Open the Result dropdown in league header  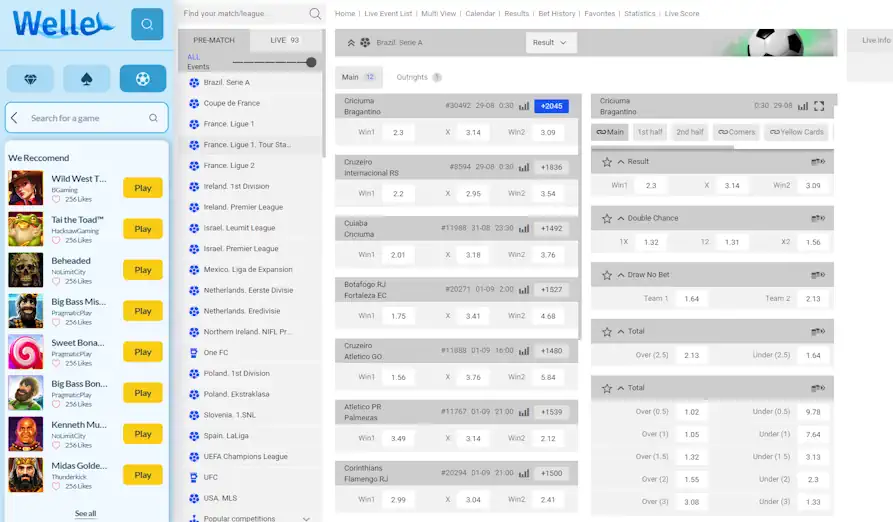coord(551,43)
